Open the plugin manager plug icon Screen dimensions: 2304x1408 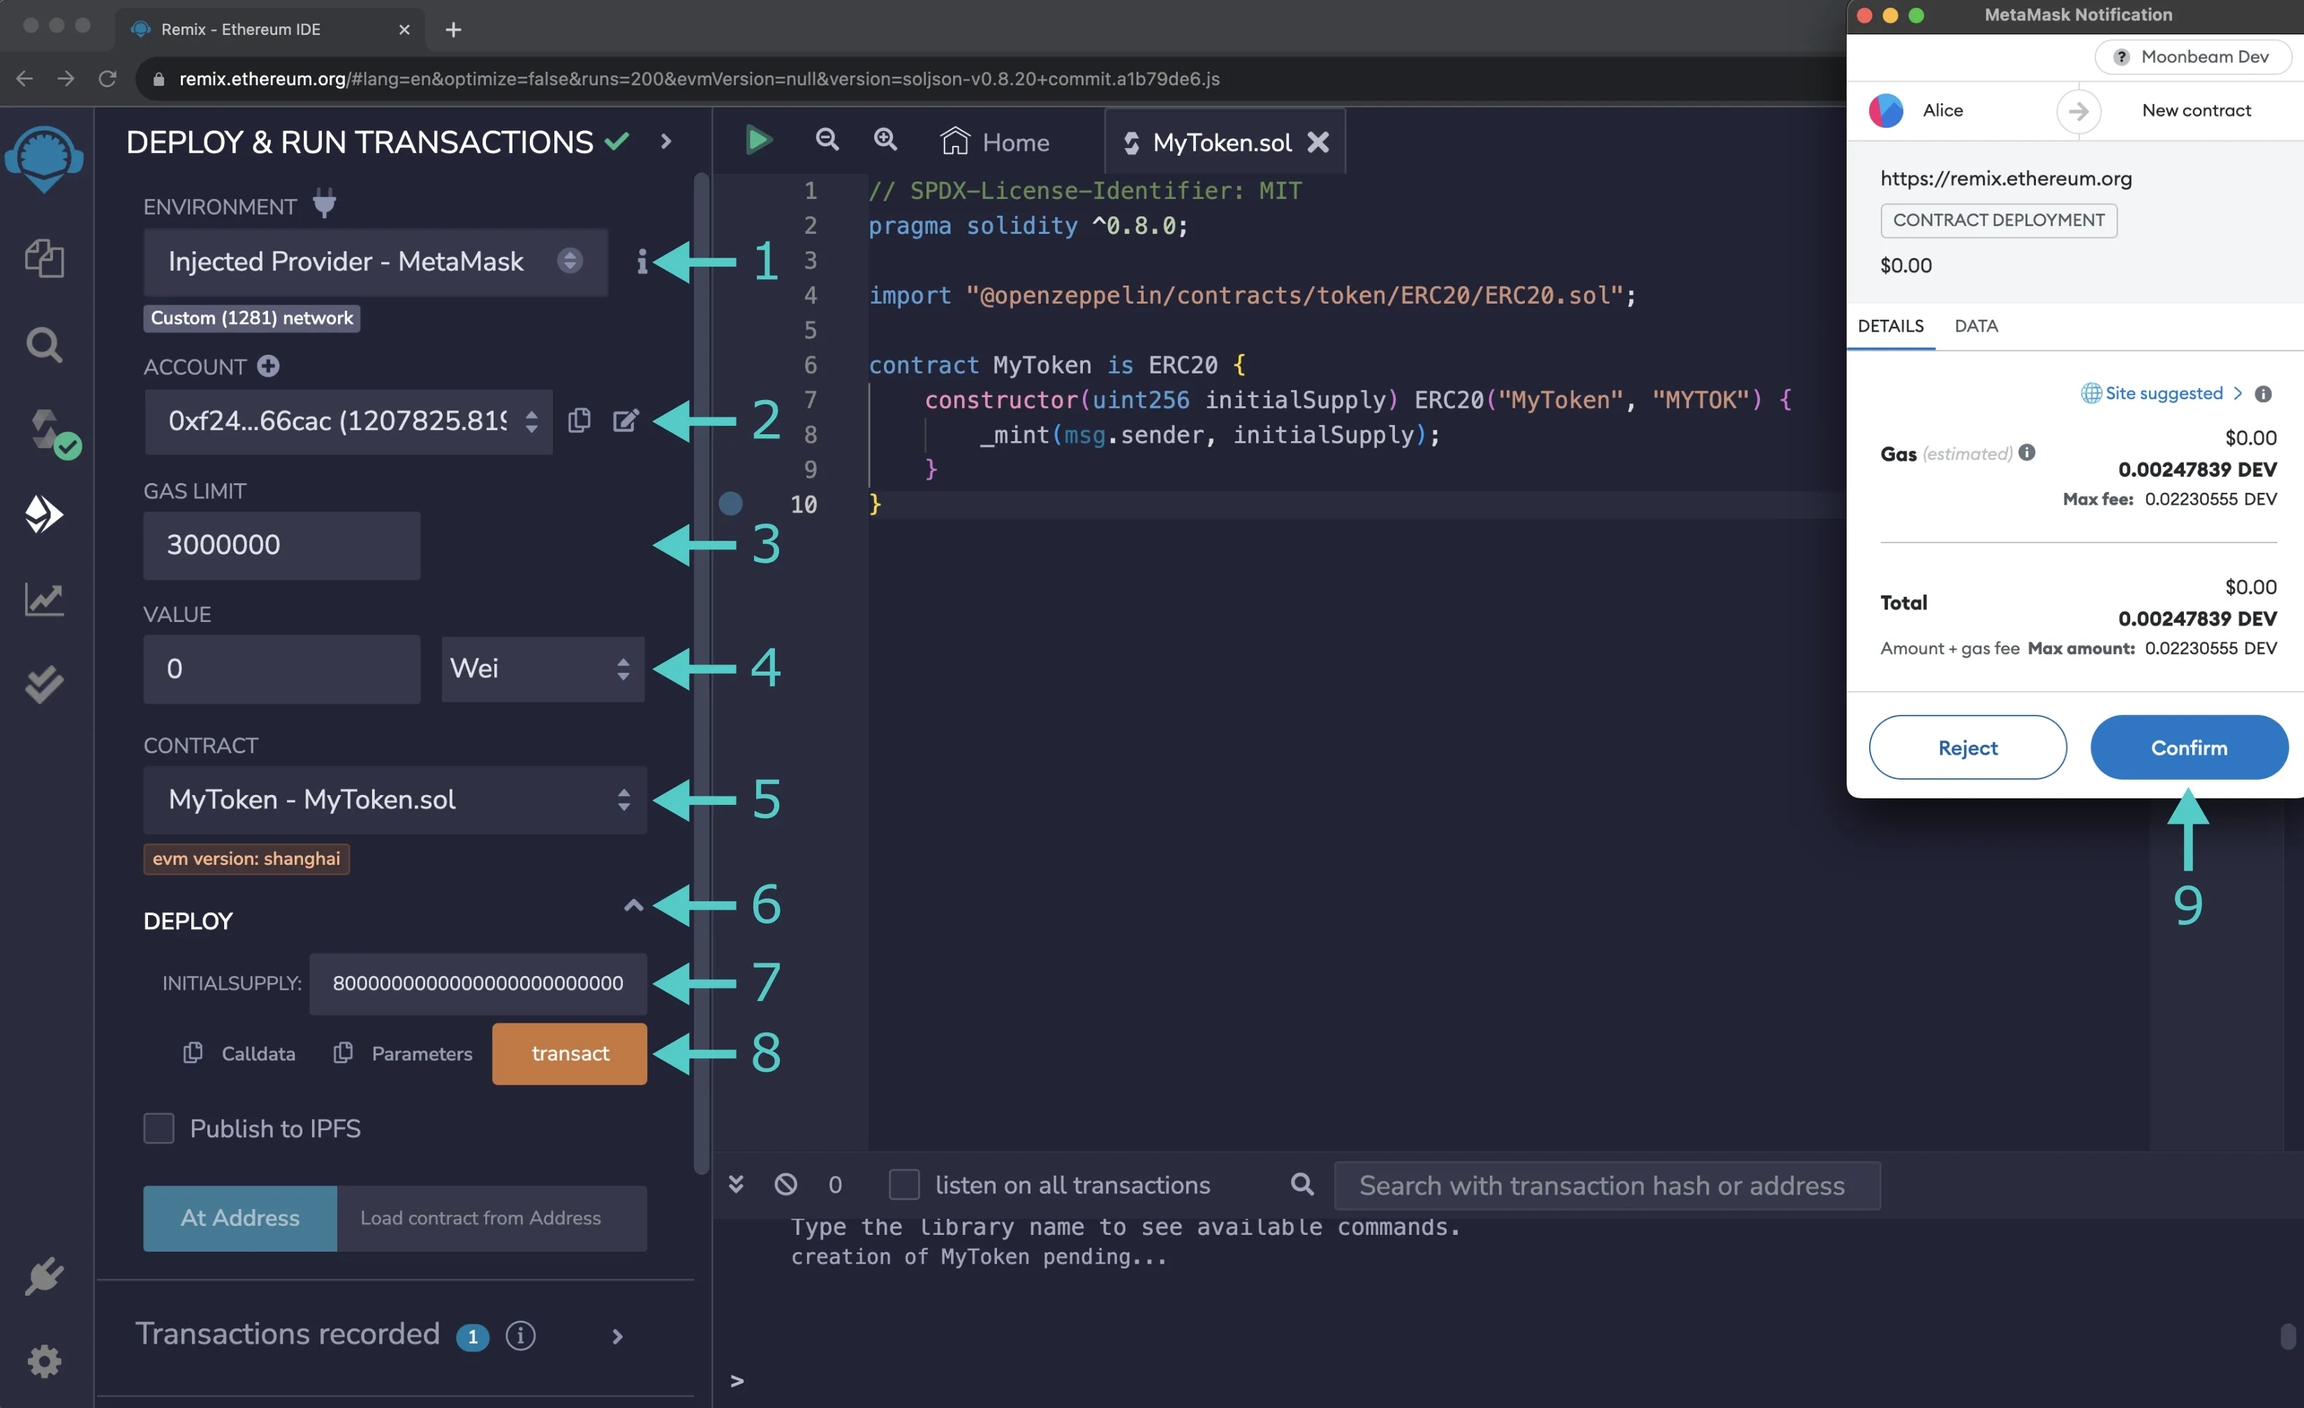(44, 1277)
